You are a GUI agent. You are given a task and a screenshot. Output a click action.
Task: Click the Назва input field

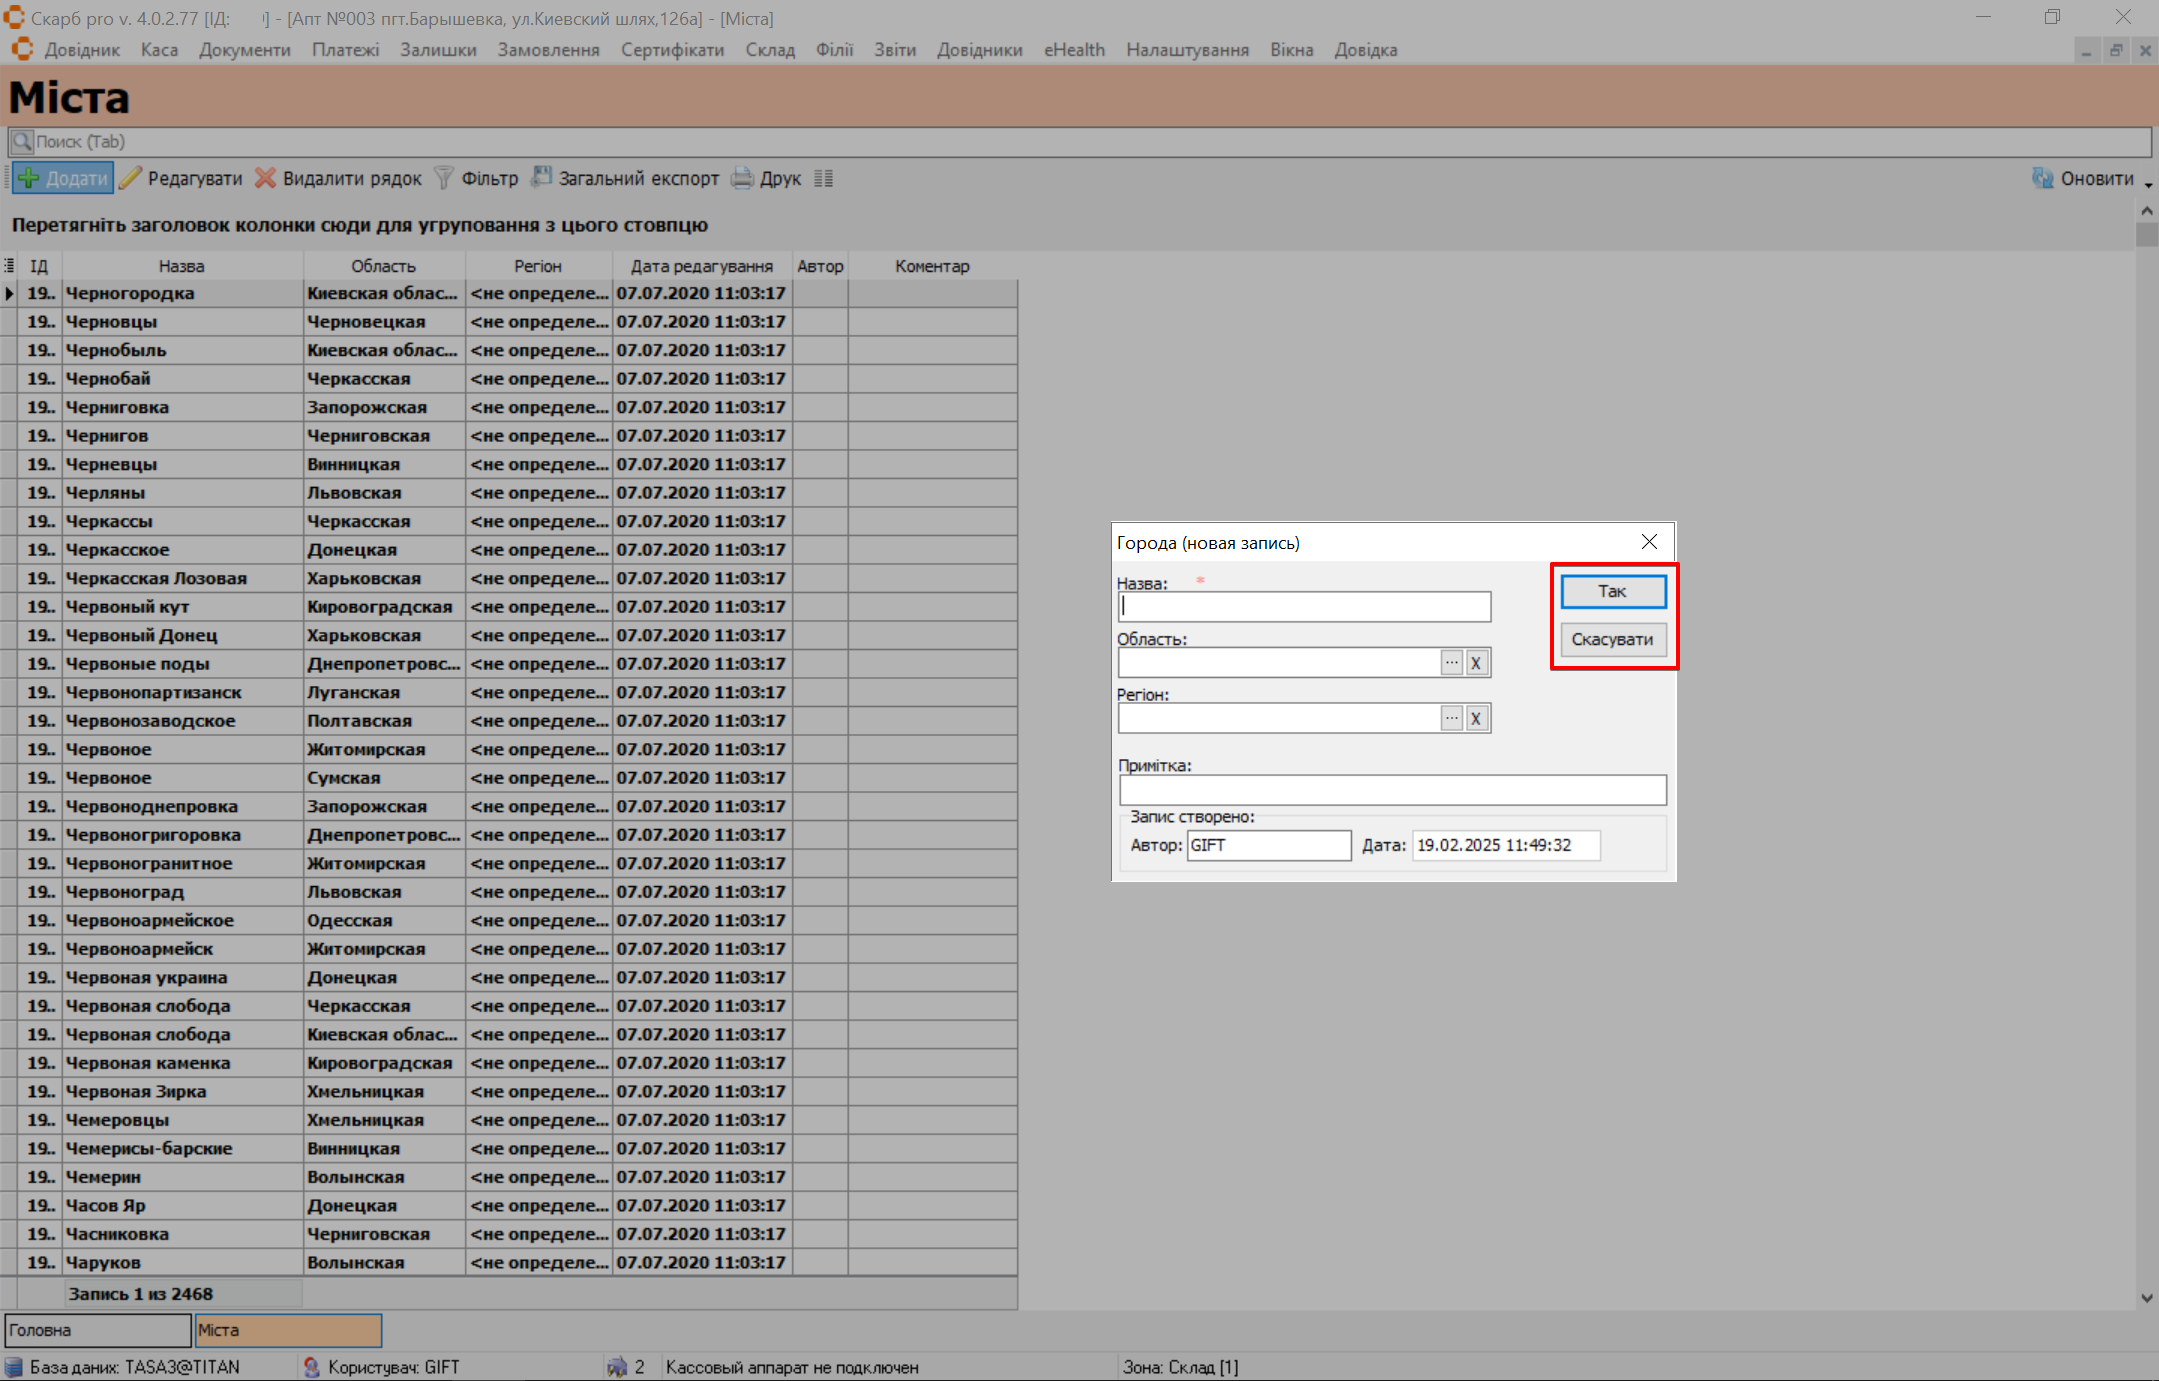point(1304,606)
